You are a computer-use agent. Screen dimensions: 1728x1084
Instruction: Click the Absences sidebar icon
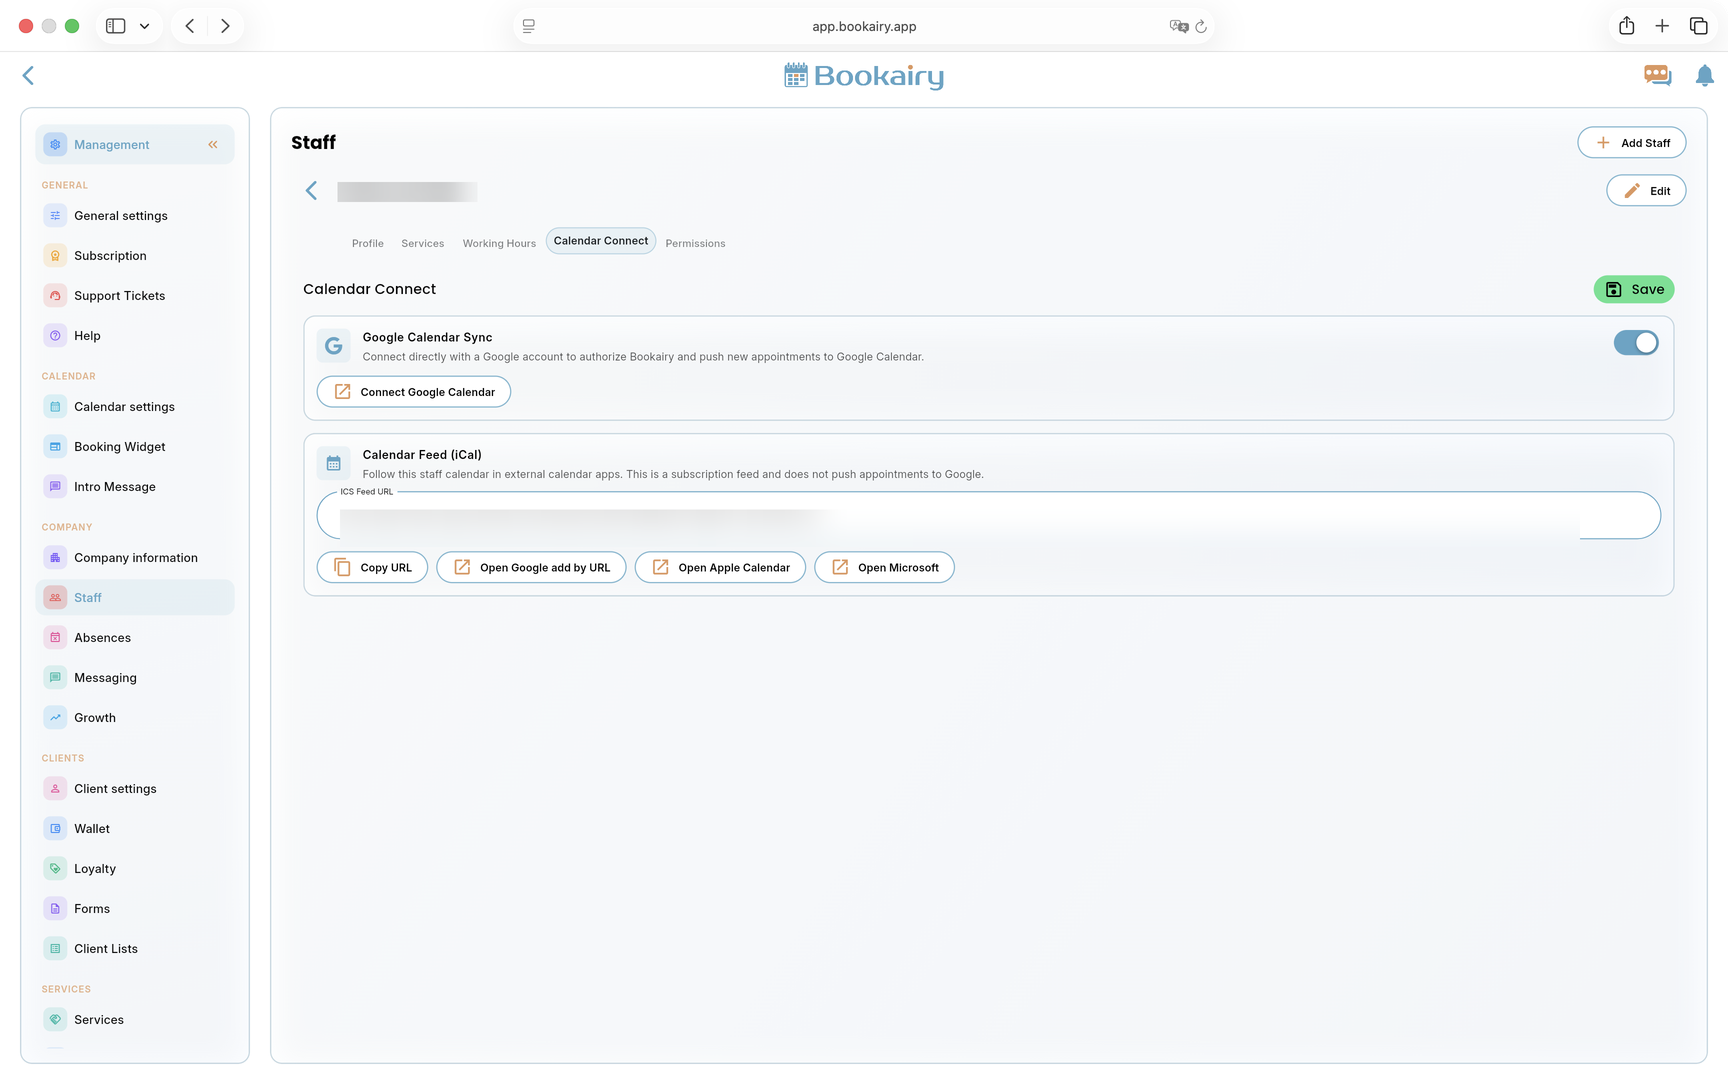point(55,638)
